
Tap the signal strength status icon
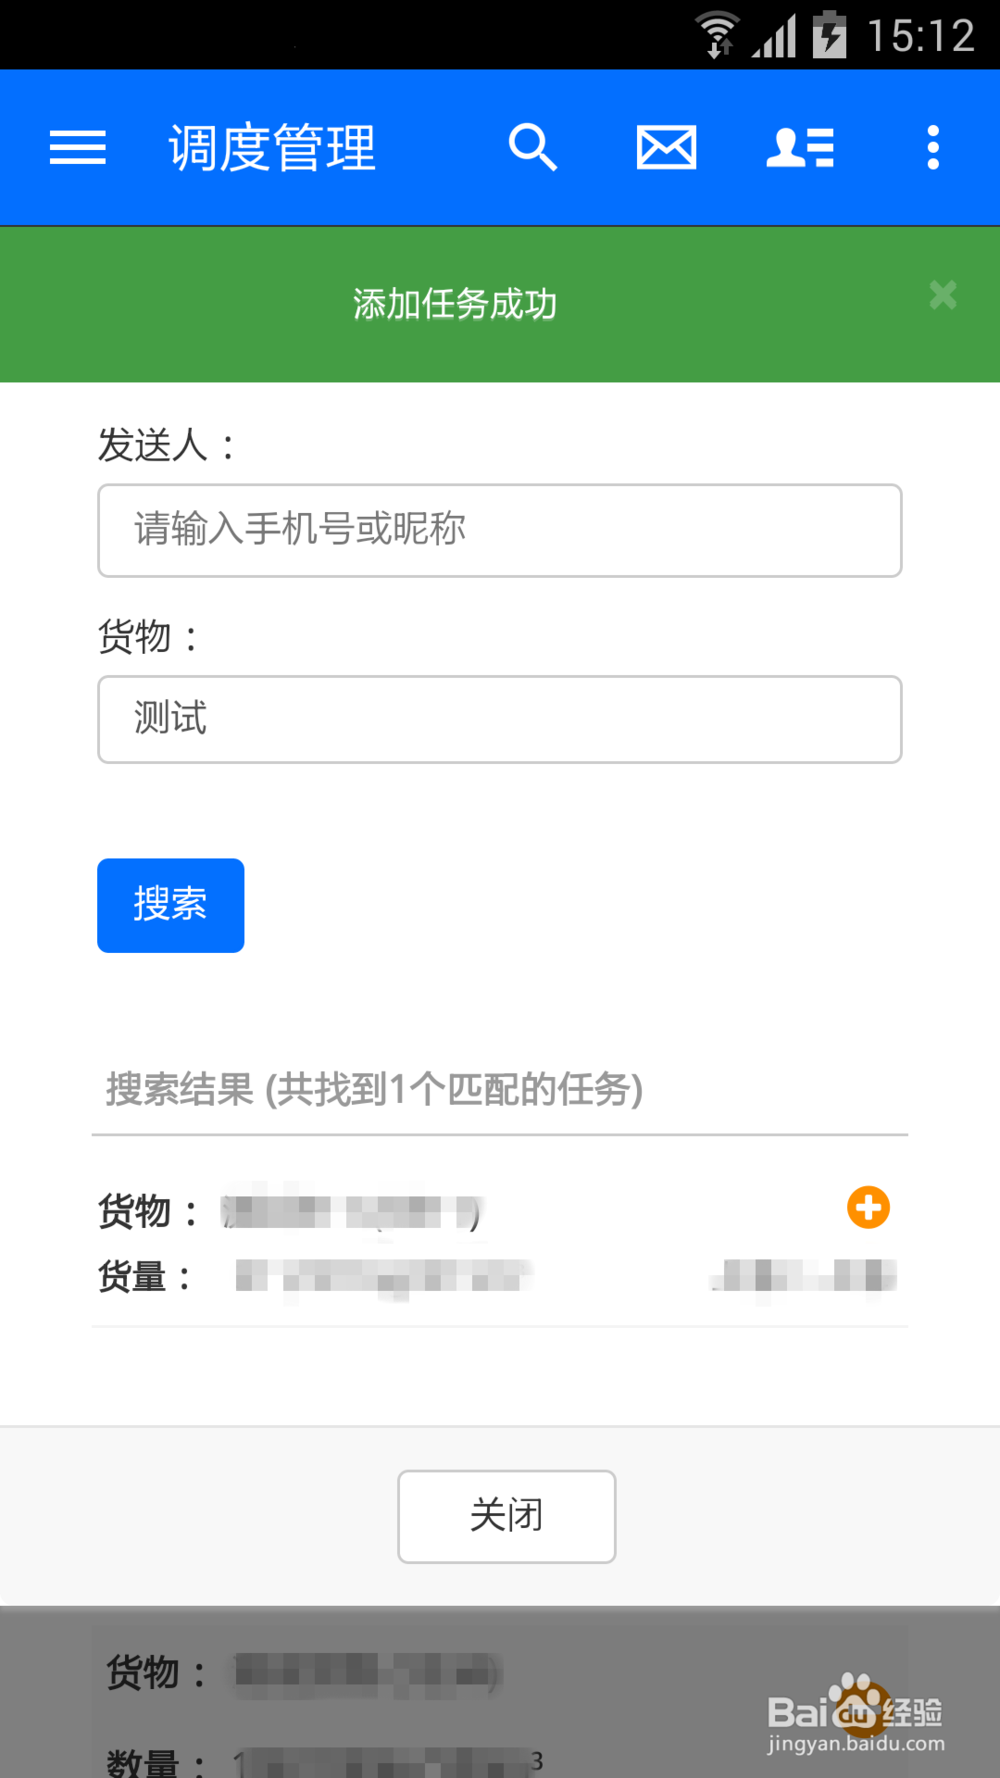click(x=774, y=36)
